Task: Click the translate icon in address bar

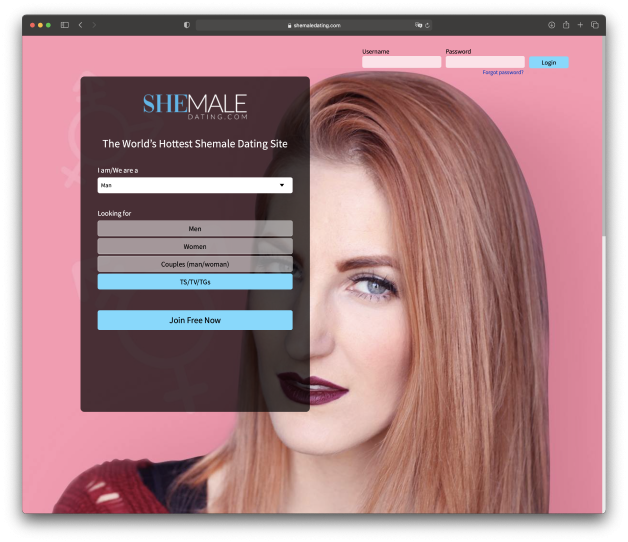Action: 418,25
